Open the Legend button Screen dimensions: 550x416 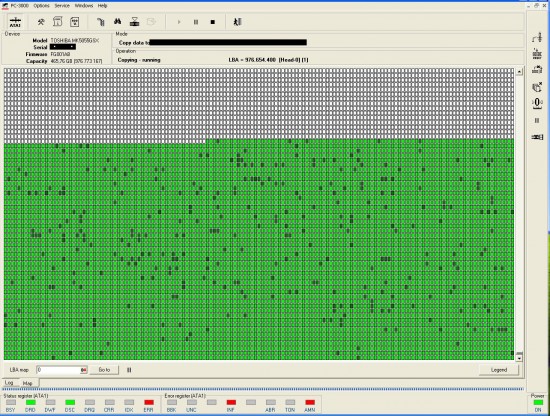(x=499, y=370)
